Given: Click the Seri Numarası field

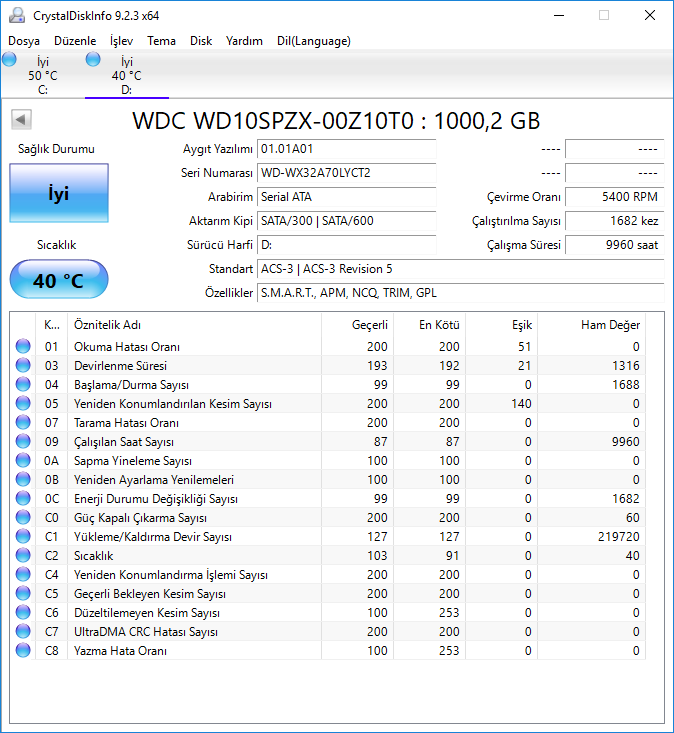Looking at the screenshot, I should (x=346, y=173).
